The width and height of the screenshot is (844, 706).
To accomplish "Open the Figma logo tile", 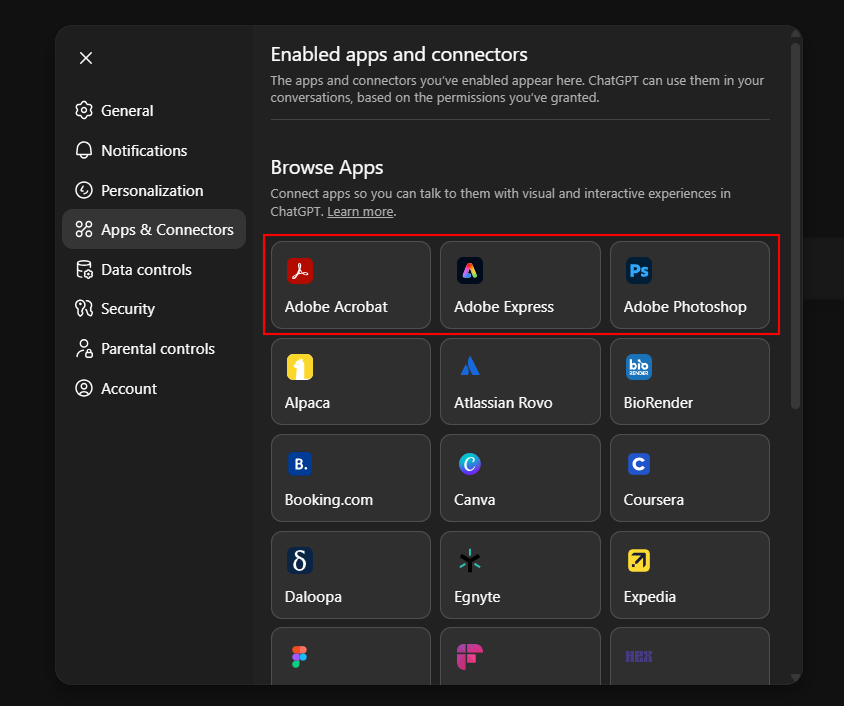I will click(350, 656).
